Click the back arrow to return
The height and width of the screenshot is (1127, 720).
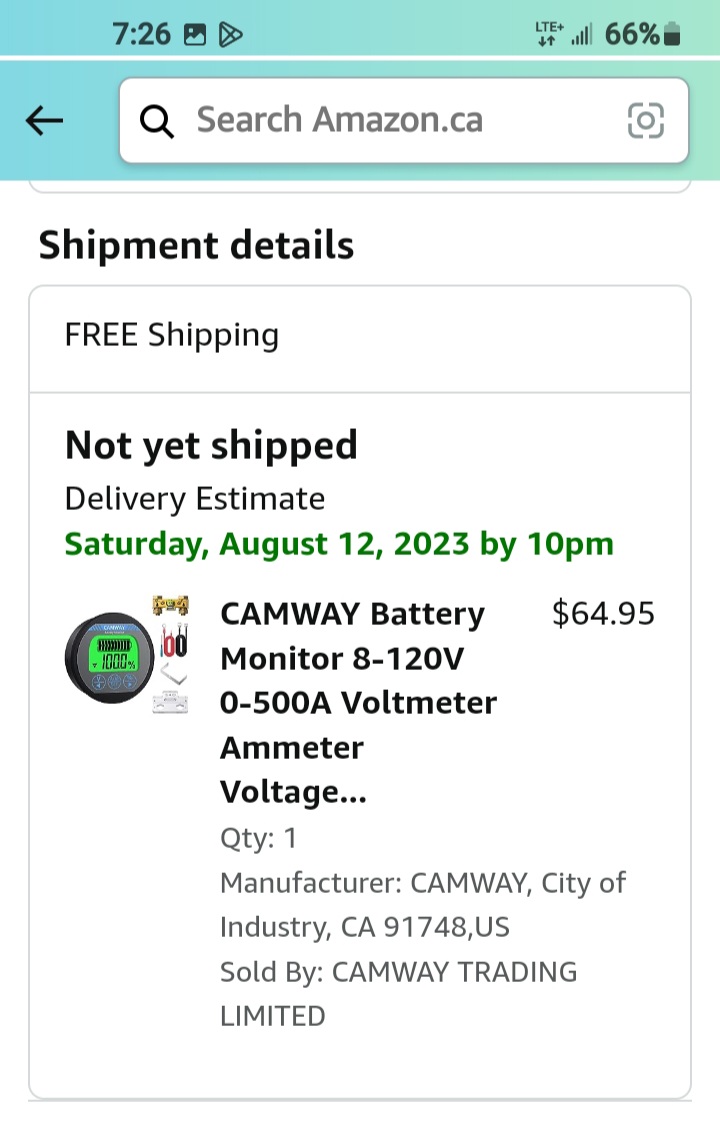pyautogui.click(x=44, y=120)
